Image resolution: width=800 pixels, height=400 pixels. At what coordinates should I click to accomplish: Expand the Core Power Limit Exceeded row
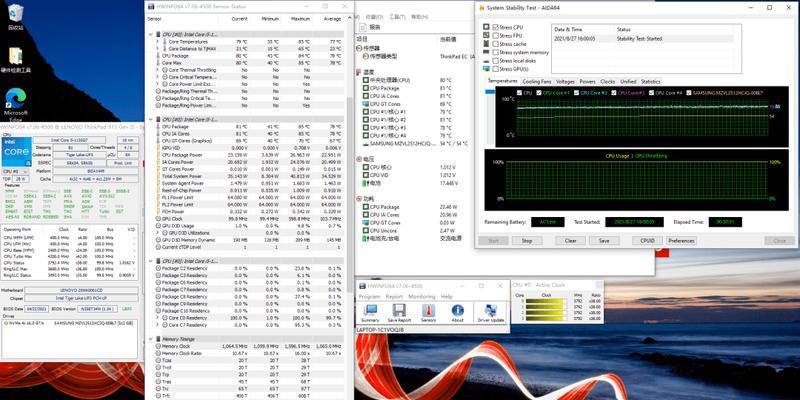[x=158, y=84]
